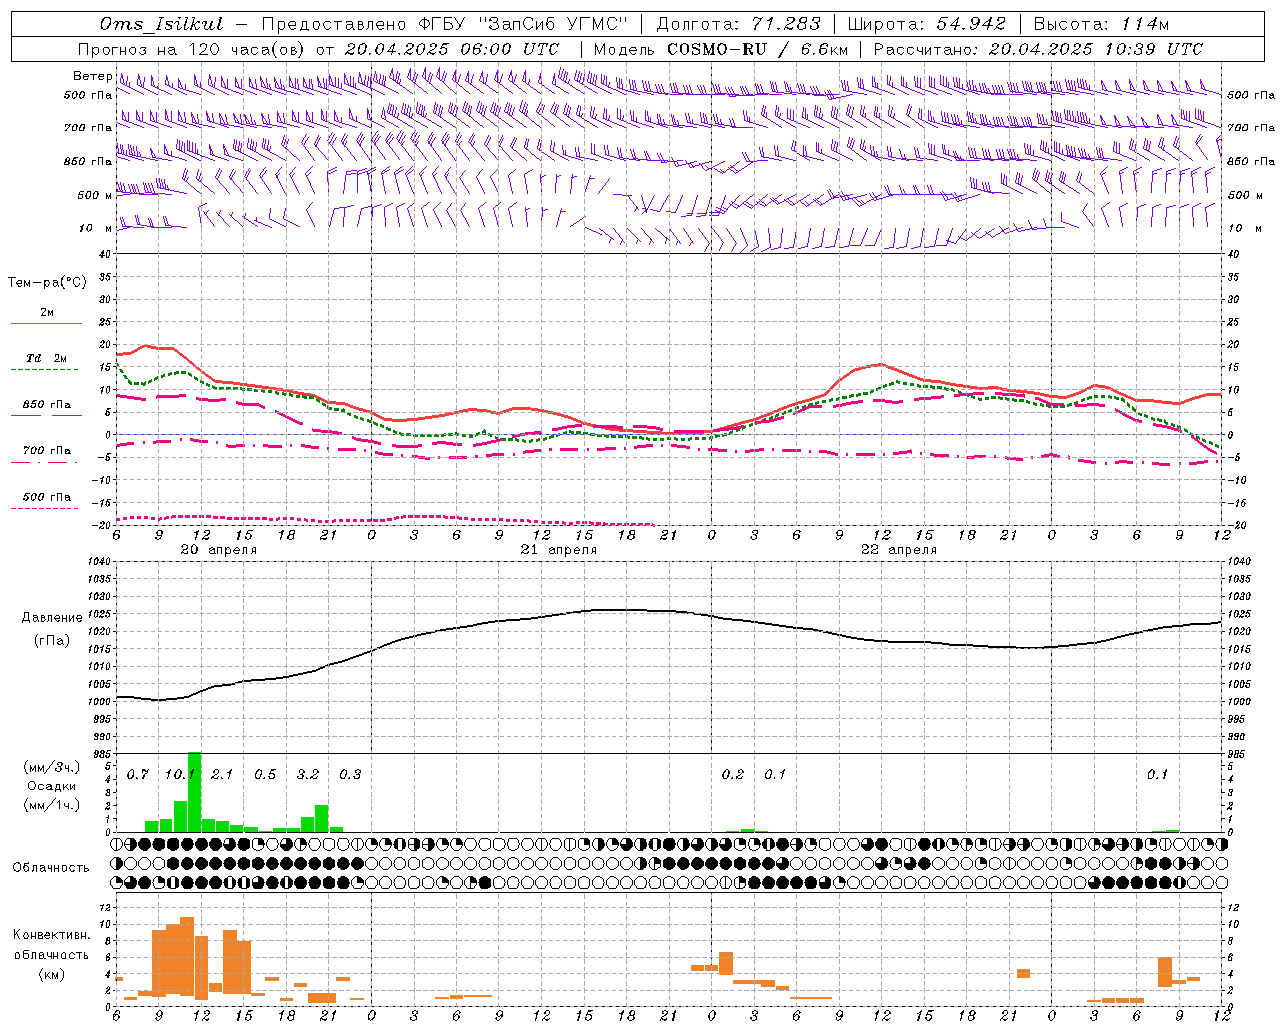This screenshot has width=1280, height=1024.
Task: Click the elevation text Высота: 114м
Action: coord(1101,24)
